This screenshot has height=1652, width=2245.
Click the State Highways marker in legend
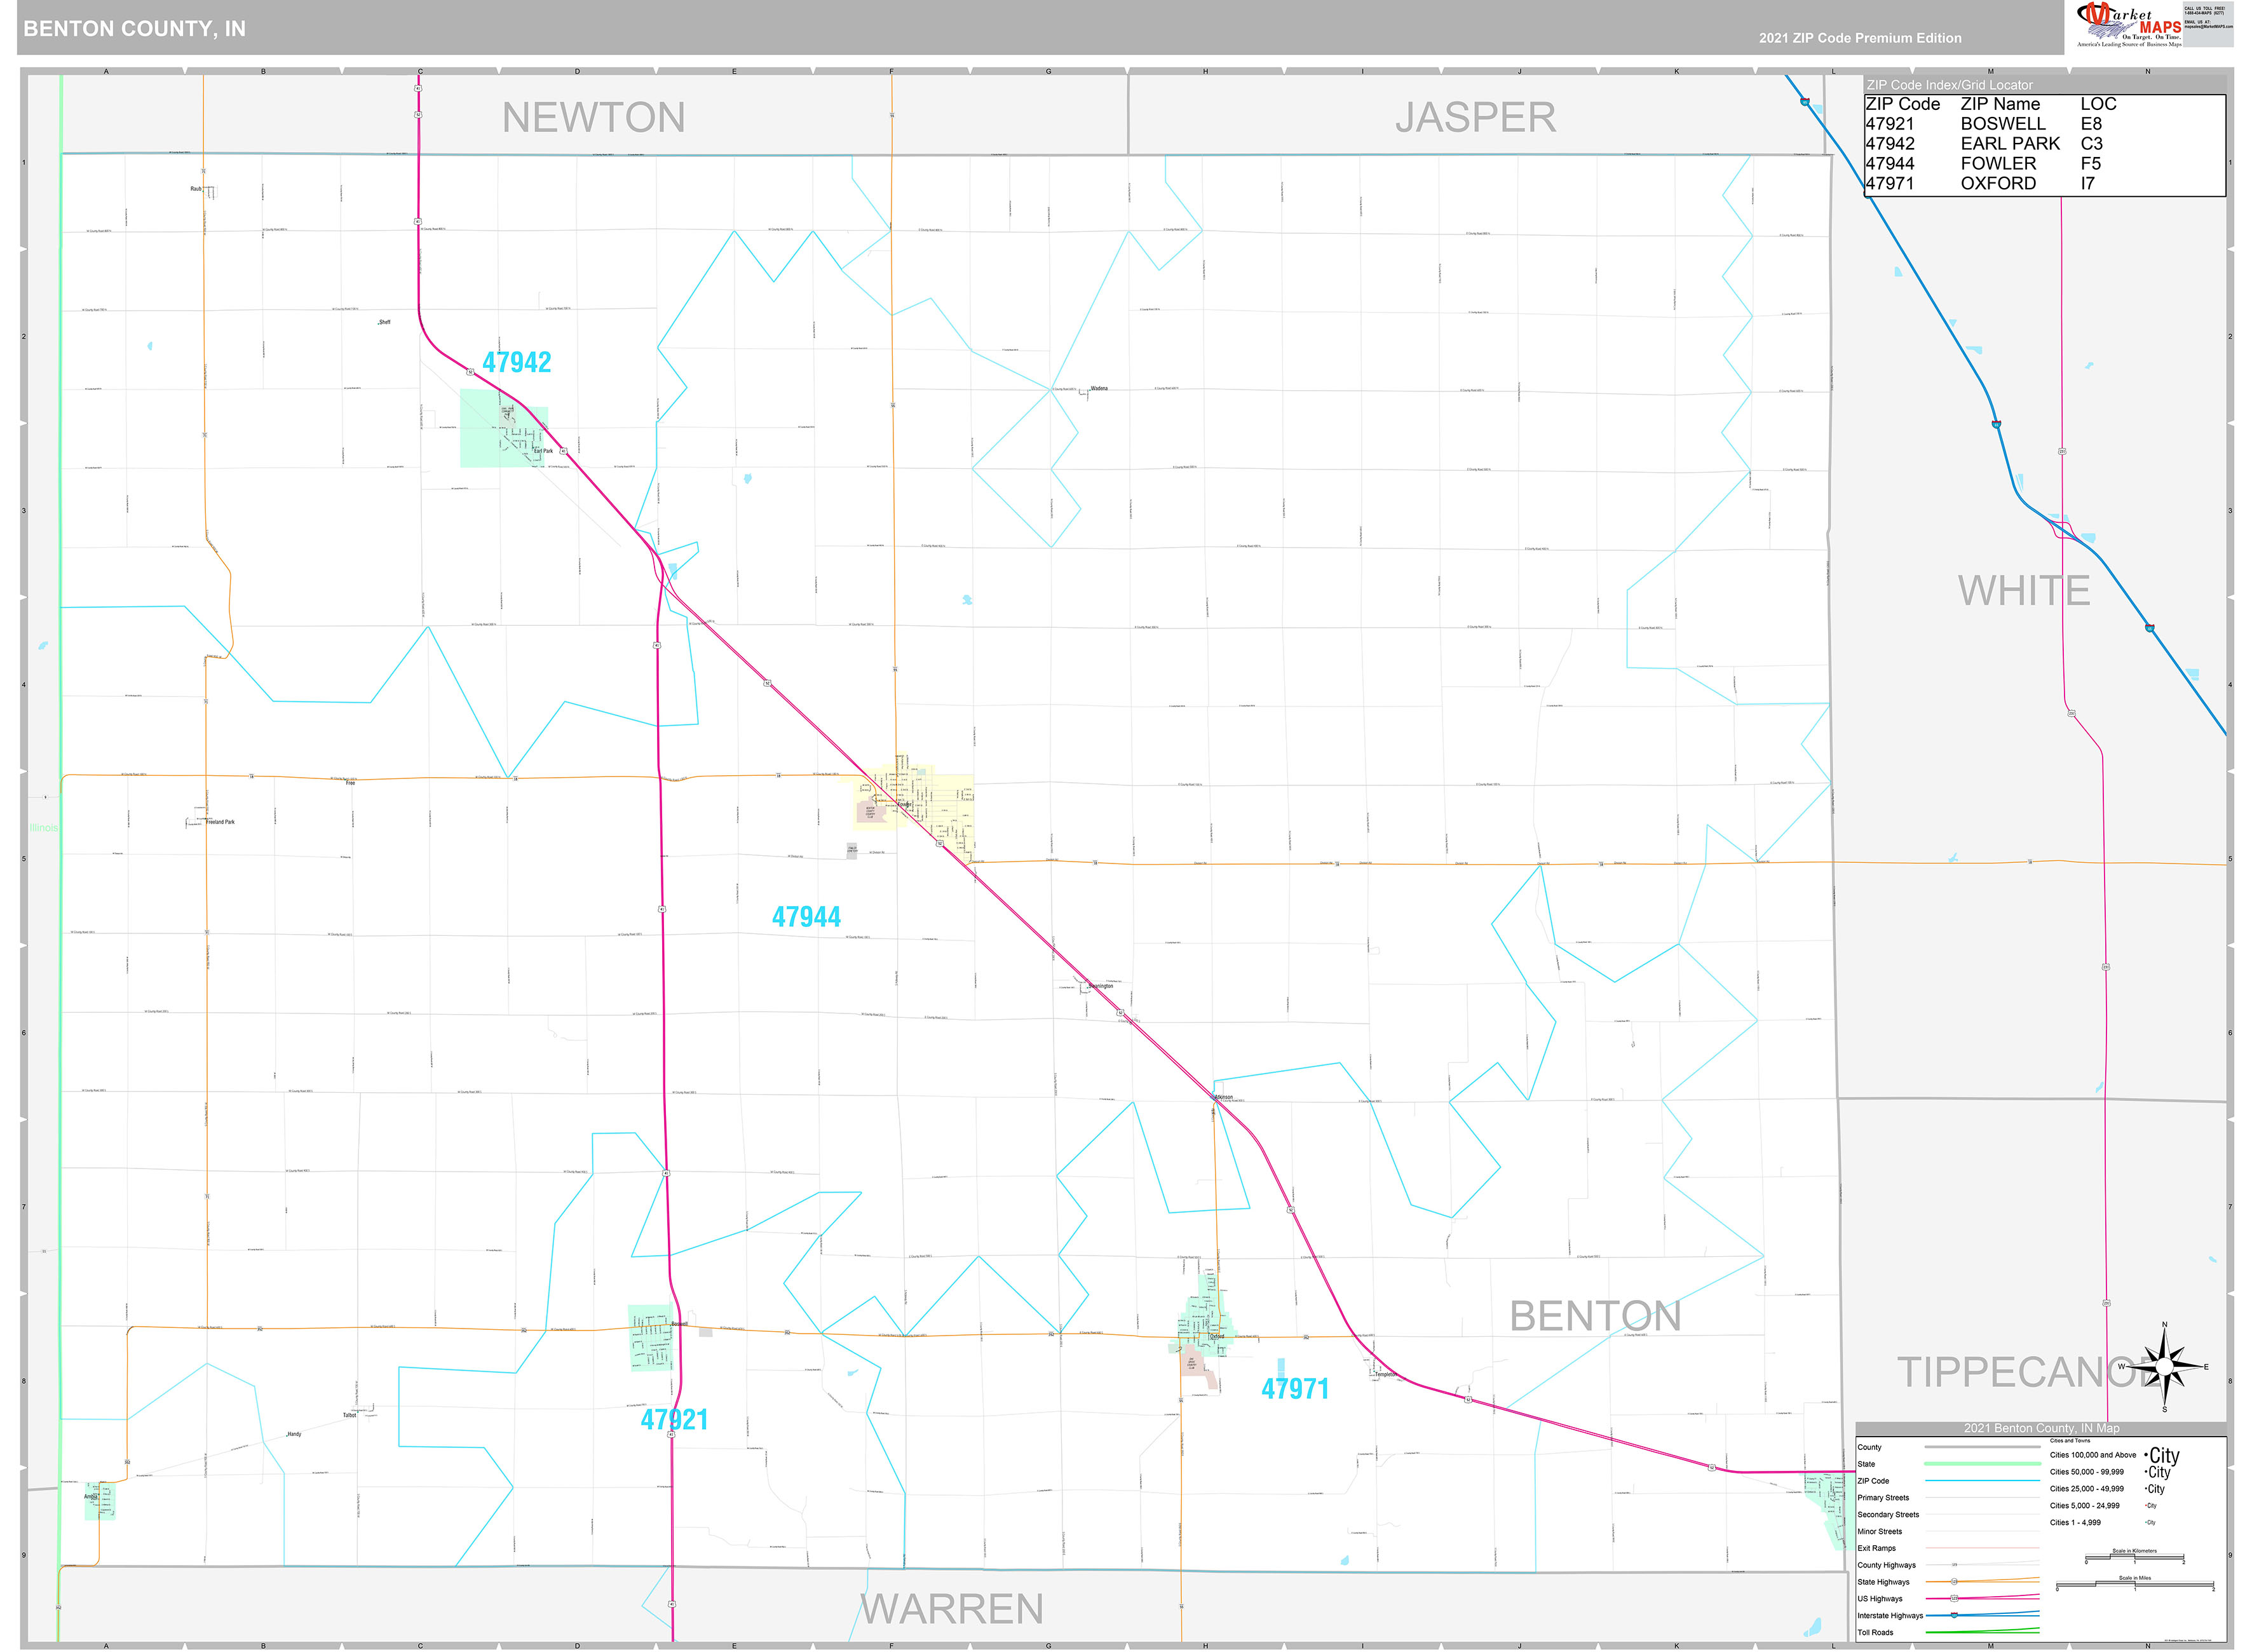click(1954, 1582)
